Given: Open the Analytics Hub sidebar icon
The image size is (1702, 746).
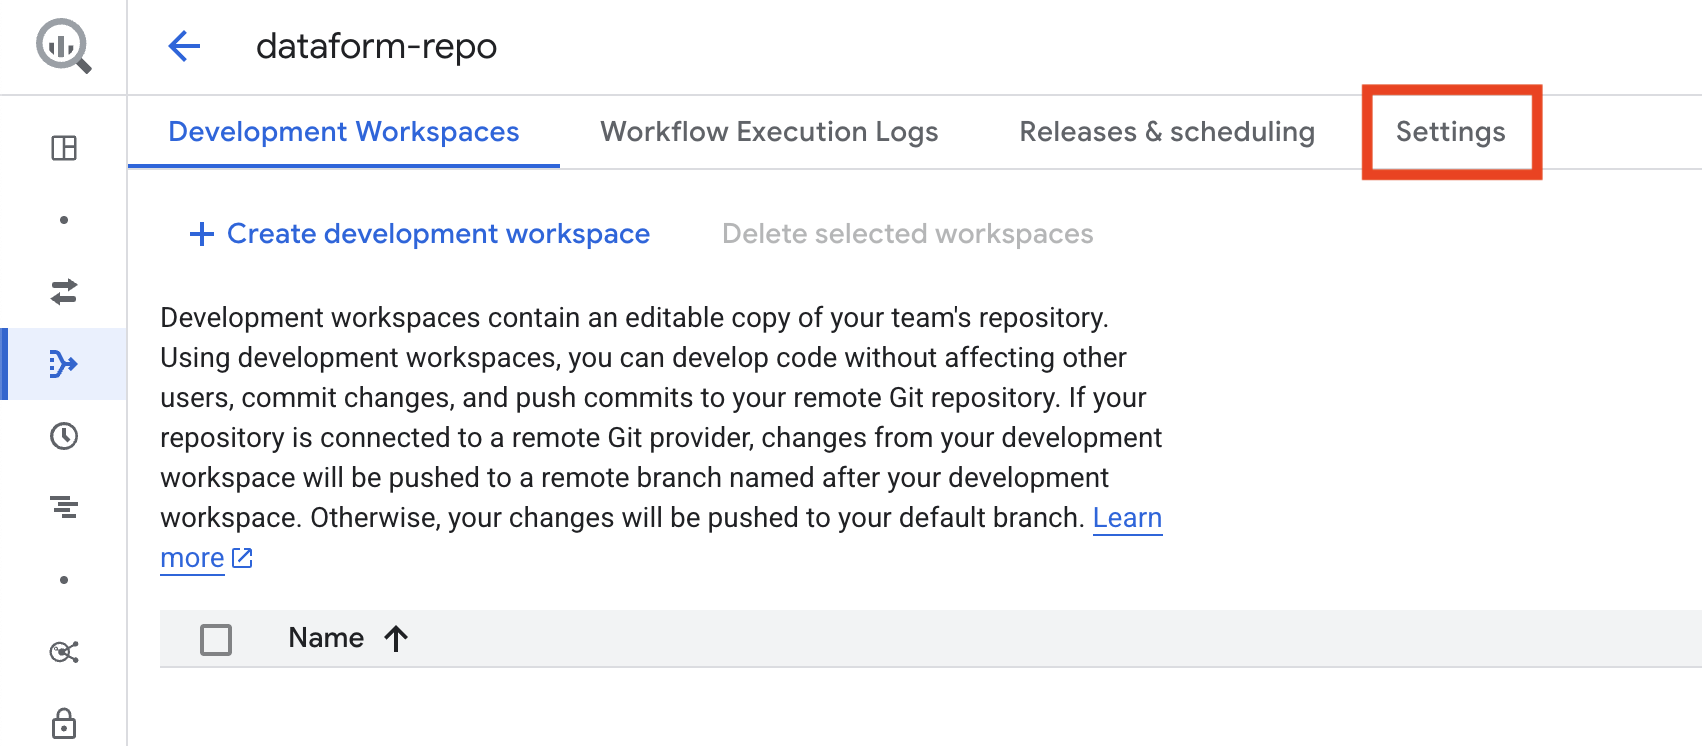Looking at the screenshot, I should point(64,652).
